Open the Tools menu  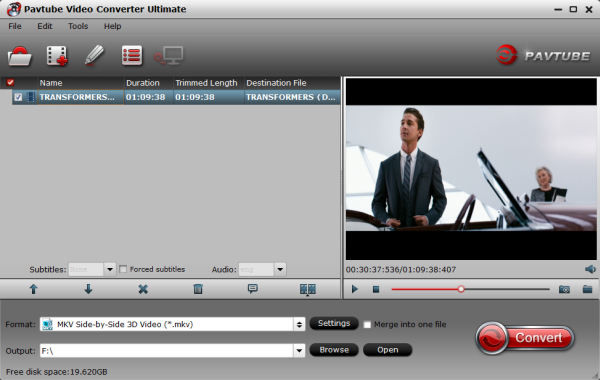[x=78, y=26]
